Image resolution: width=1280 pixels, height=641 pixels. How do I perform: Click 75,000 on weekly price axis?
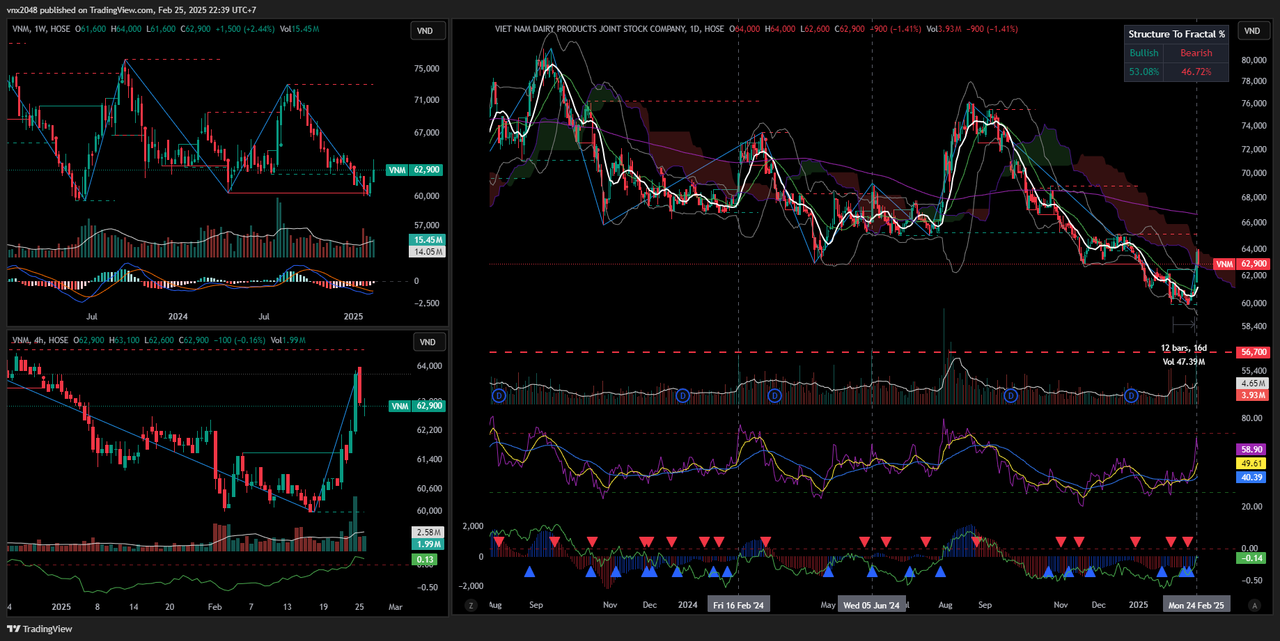[427, 68]
